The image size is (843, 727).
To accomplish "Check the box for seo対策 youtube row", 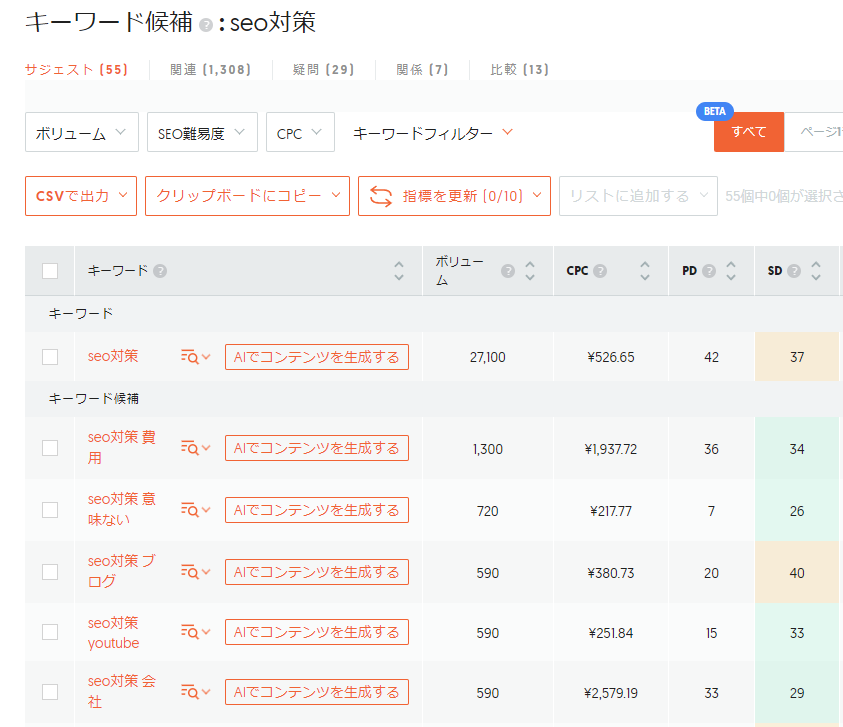I will (x=50, y=632).
